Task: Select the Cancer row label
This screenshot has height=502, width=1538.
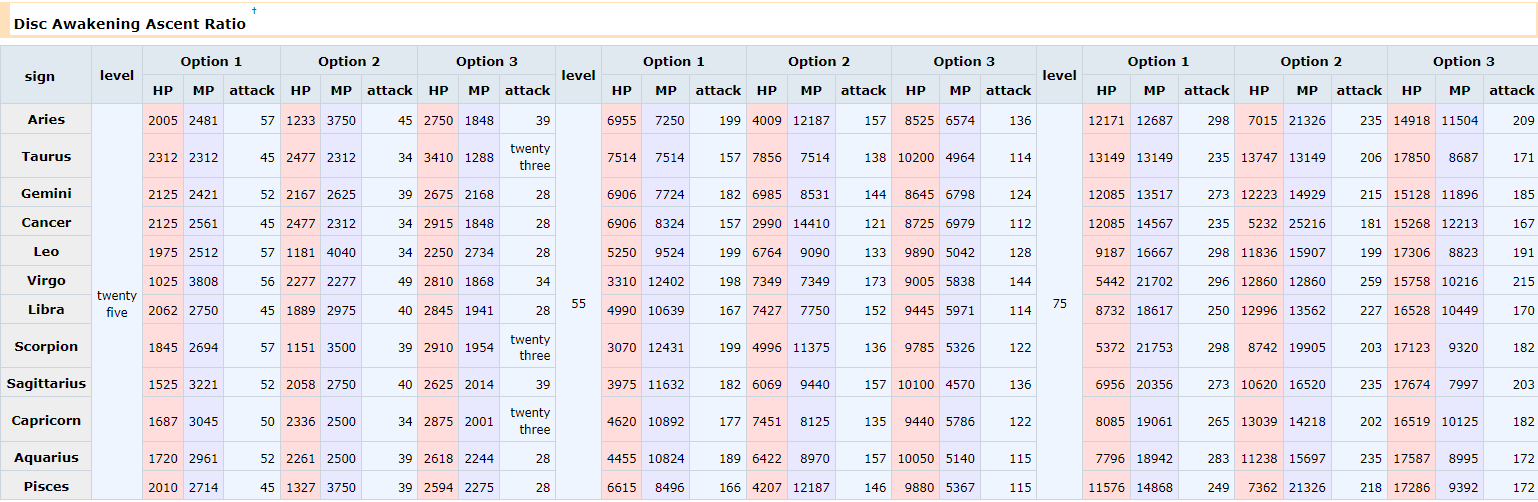Action: pos(46,222)
